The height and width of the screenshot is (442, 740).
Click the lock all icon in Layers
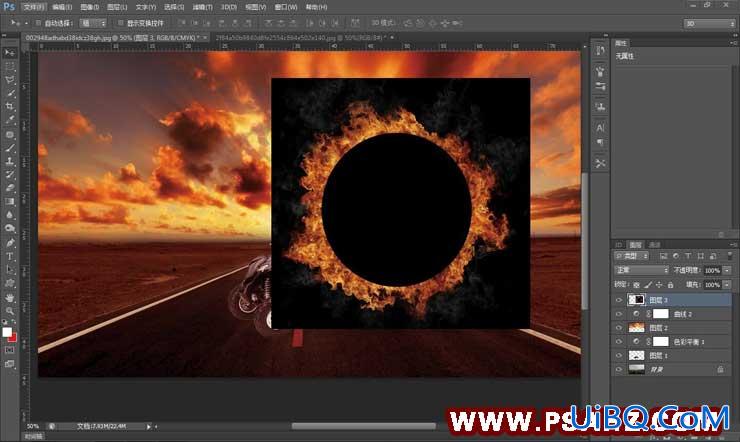click(671, 285)
